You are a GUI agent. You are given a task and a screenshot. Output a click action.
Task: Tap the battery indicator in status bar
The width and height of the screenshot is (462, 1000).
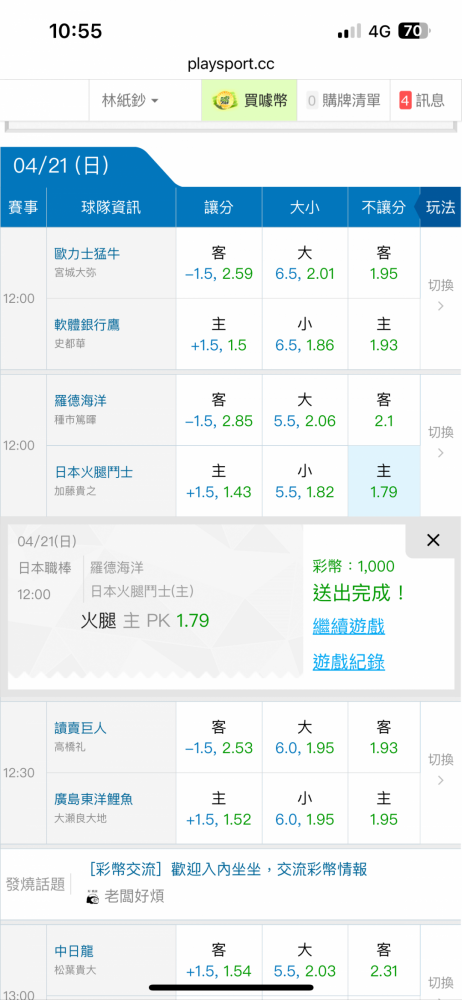tap(414, 31)
